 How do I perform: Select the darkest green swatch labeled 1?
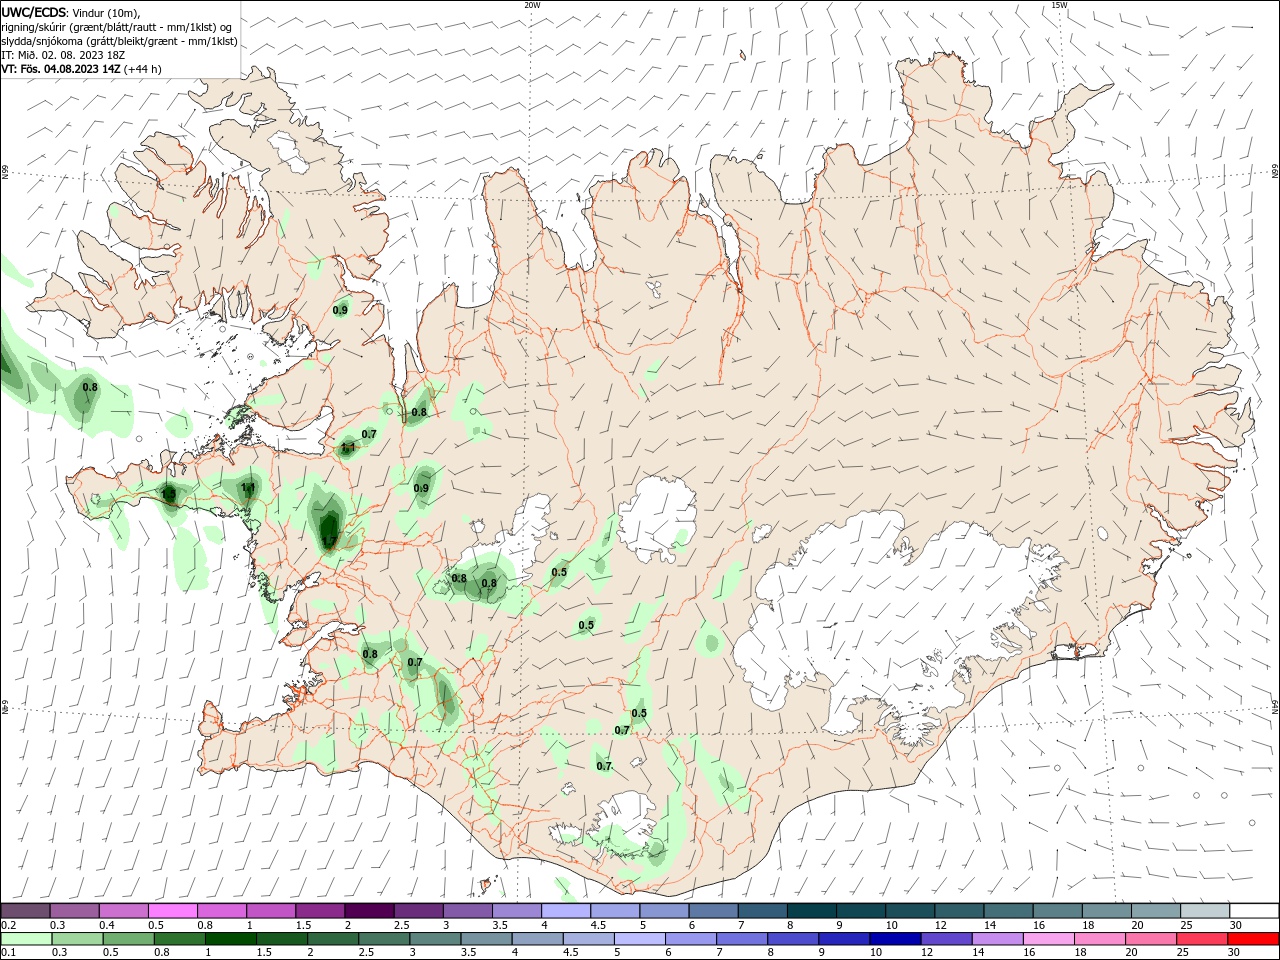click(x=230, y=939)
